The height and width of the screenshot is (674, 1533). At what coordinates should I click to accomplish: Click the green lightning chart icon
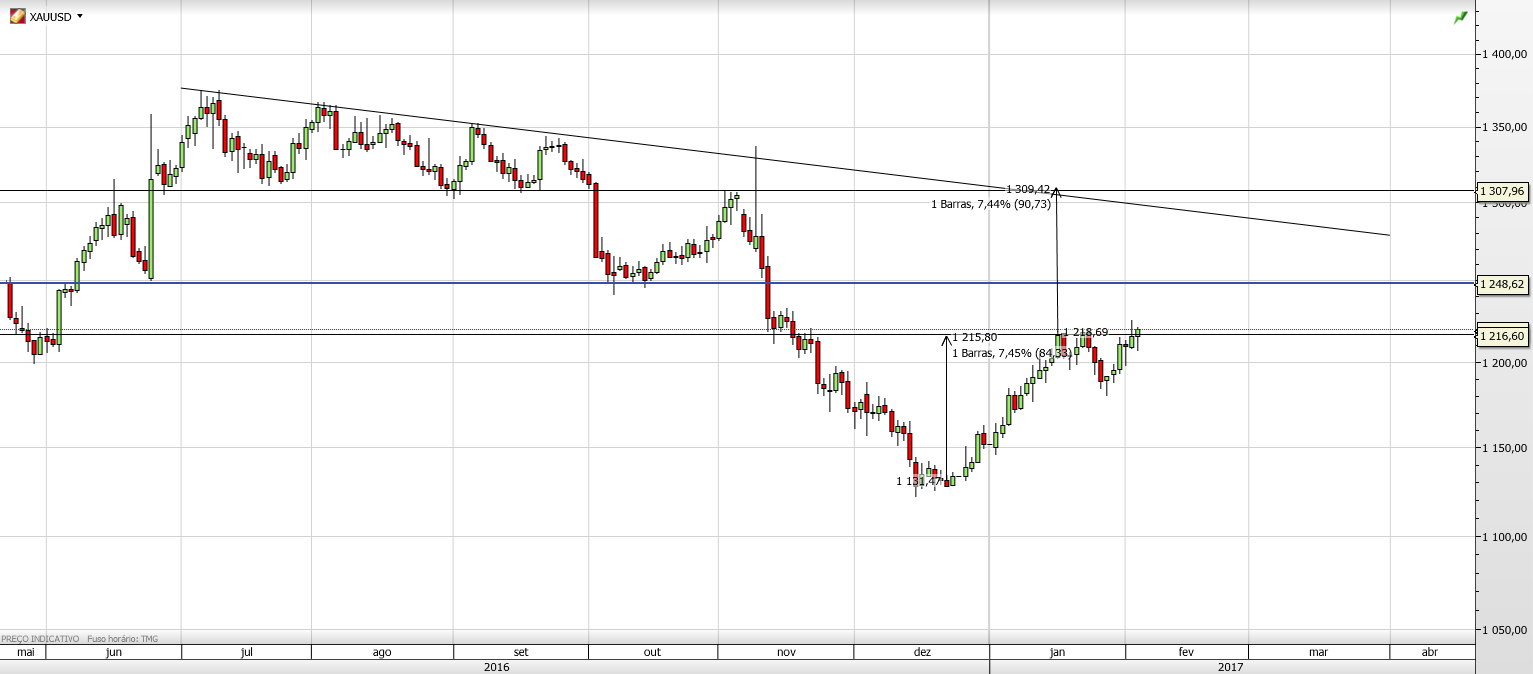1461,17
